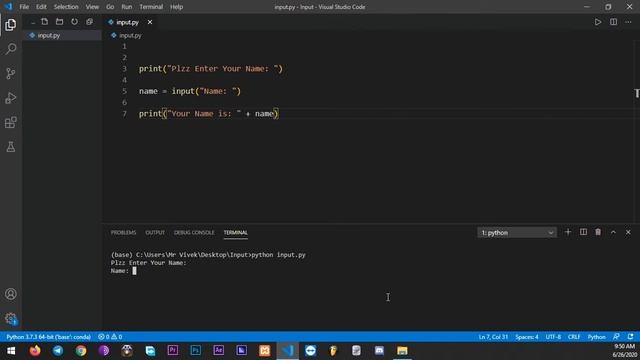Open Telegram from taskbar

pos(58,351)
